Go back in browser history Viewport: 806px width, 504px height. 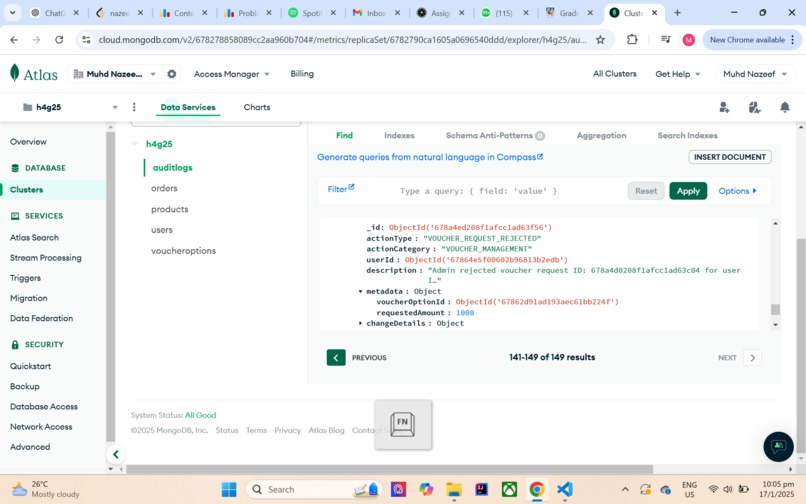14,40
